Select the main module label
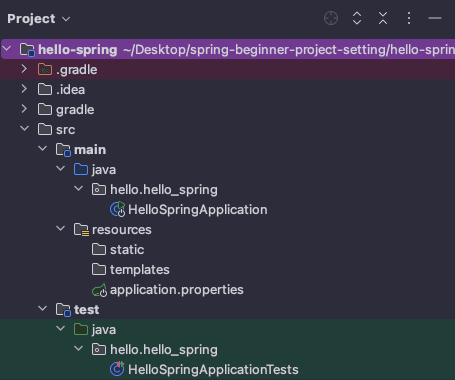Viewport: 455px width, 380px height. point(90,150)
